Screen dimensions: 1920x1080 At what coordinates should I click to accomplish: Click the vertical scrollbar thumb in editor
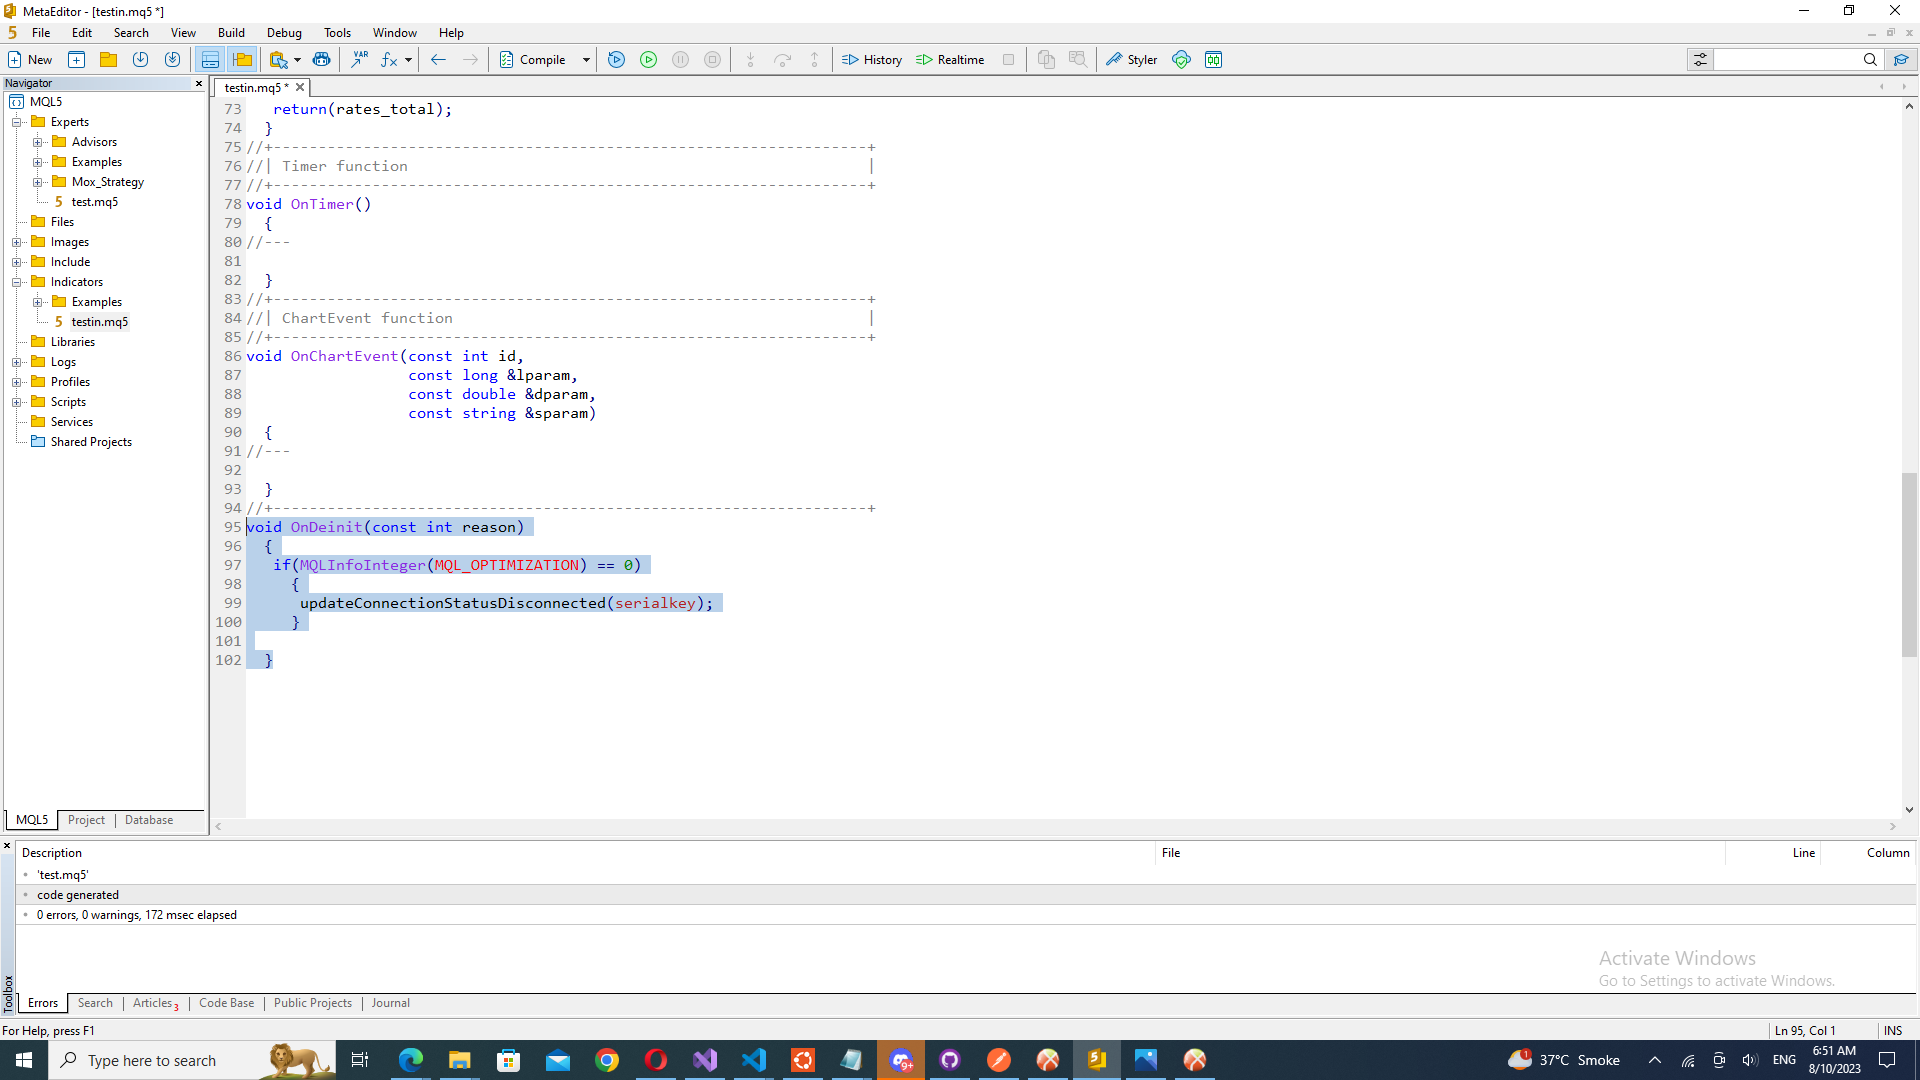pyautogui.click(x=1909, y=564)
